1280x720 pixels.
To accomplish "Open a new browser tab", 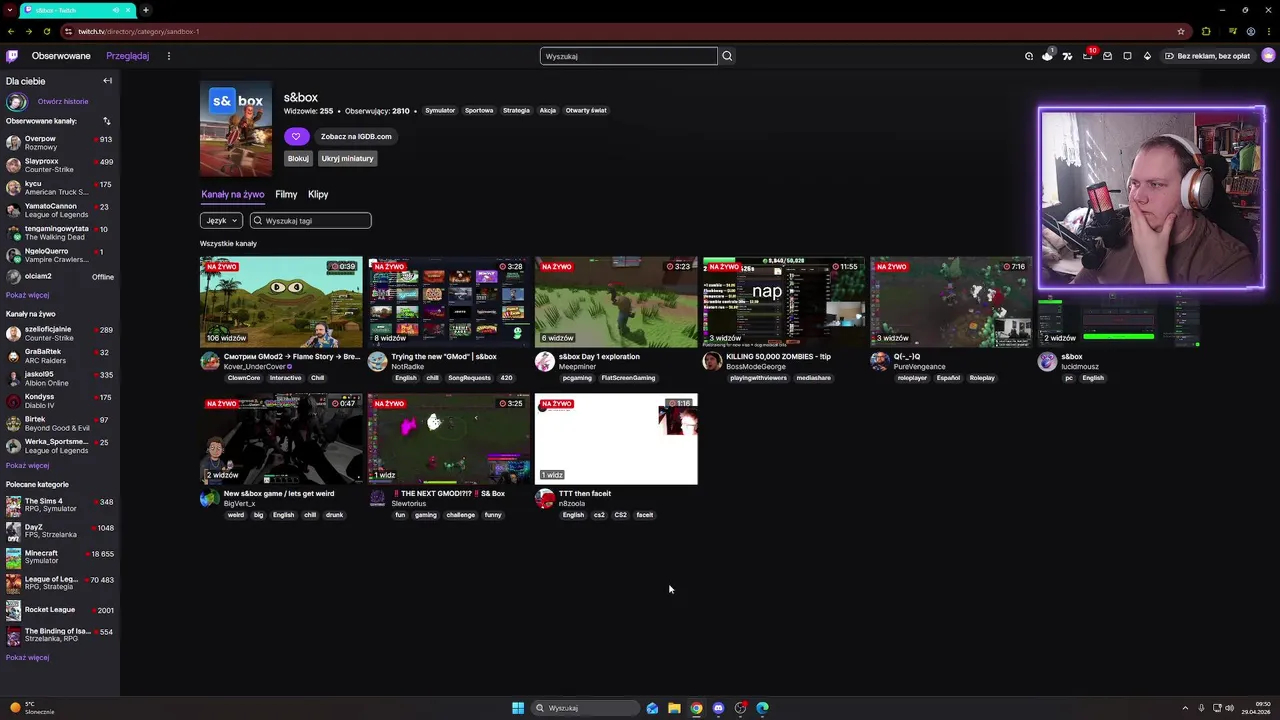I will point(146,10).
